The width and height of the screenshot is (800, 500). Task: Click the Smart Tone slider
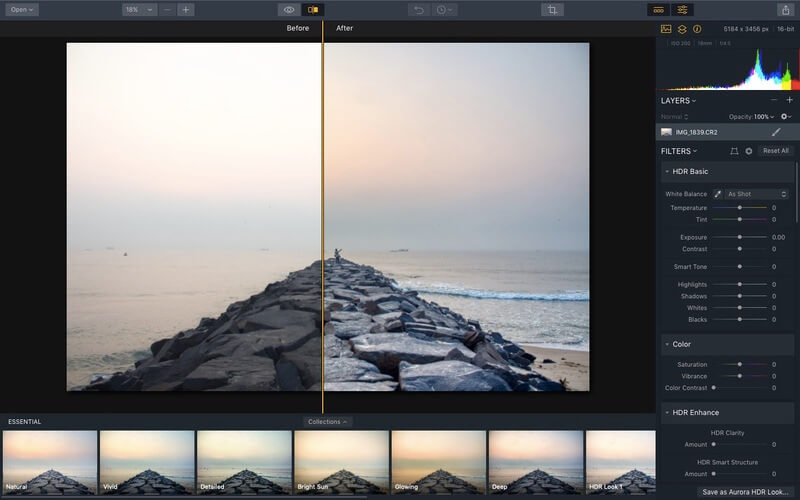[739, 267]
